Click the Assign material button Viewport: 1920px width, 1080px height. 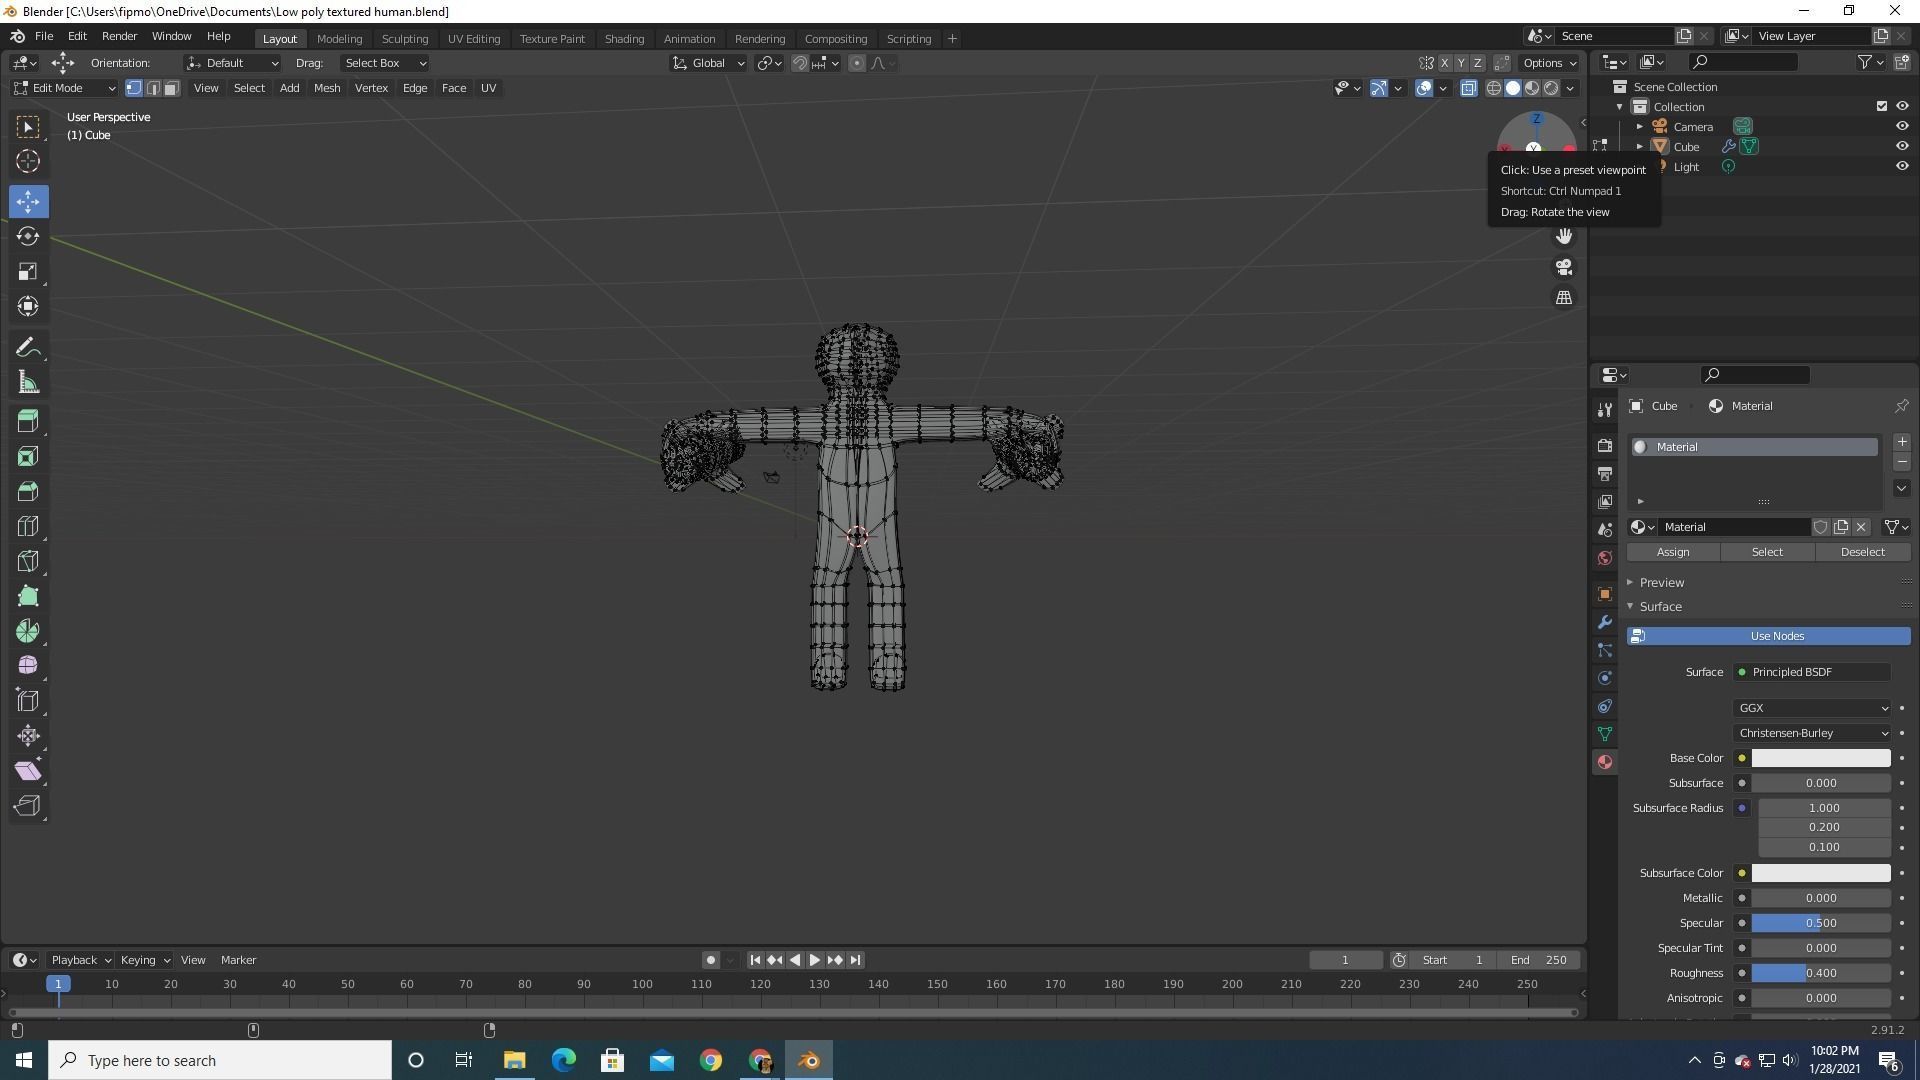click(x=1672, y=552)
